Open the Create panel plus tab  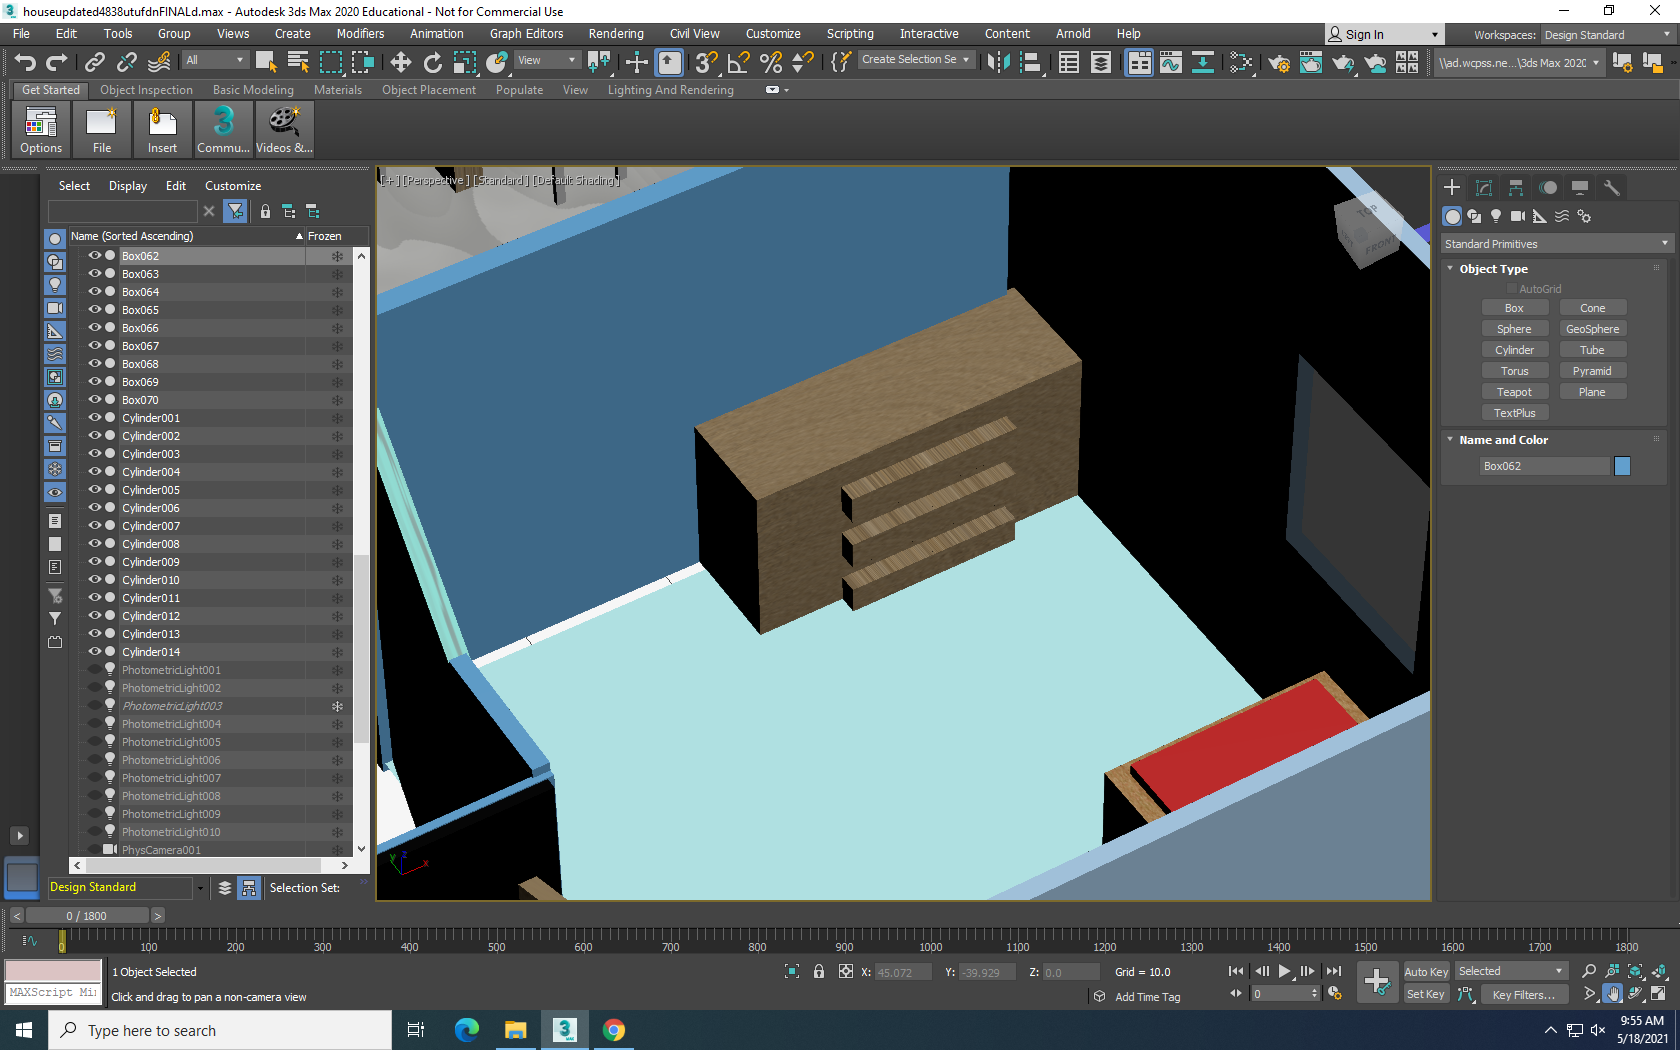pos(1452,187)
